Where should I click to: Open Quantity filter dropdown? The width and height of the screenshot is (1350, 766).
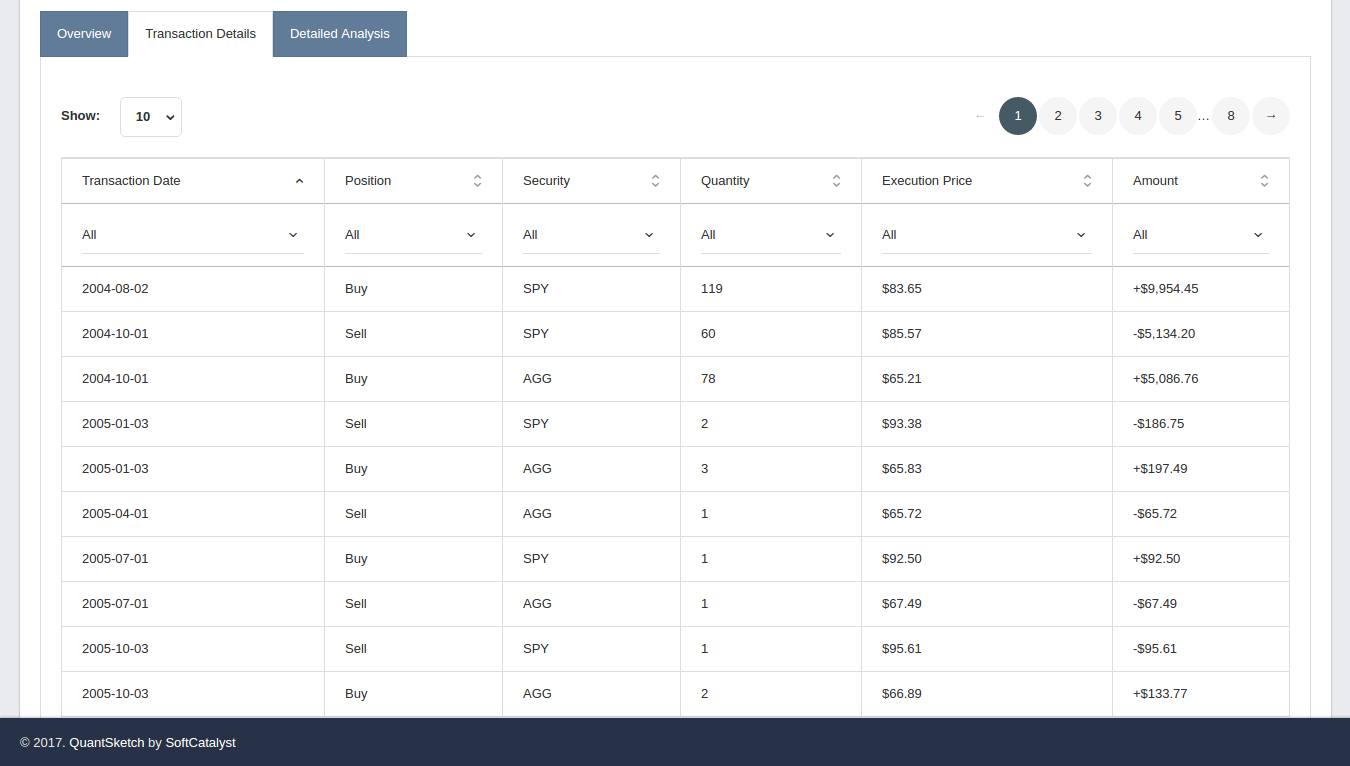[x=771, y=235]
